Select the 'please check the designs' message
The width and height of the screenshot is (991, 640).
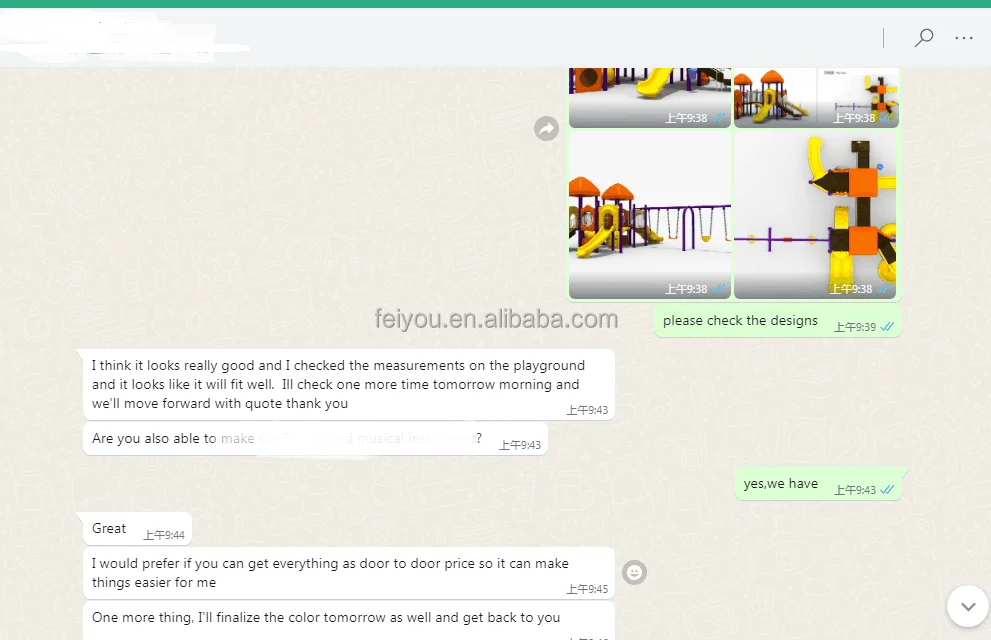click(777, 322)
